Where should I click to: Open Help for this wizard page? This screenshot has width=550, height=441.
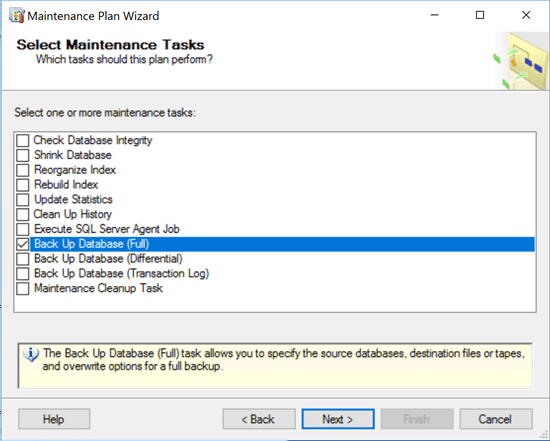pos(54,419)
